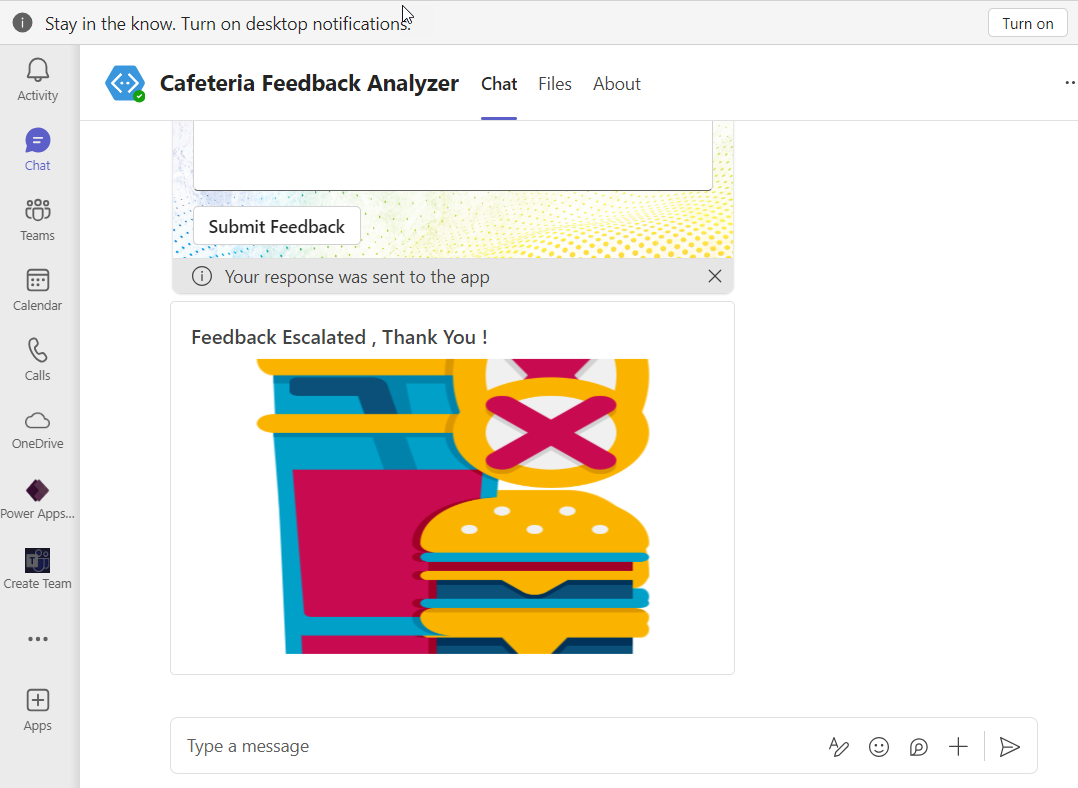The image size is (1078, 788).
Task: Open the Create Team app
Action: pos(38,569)
